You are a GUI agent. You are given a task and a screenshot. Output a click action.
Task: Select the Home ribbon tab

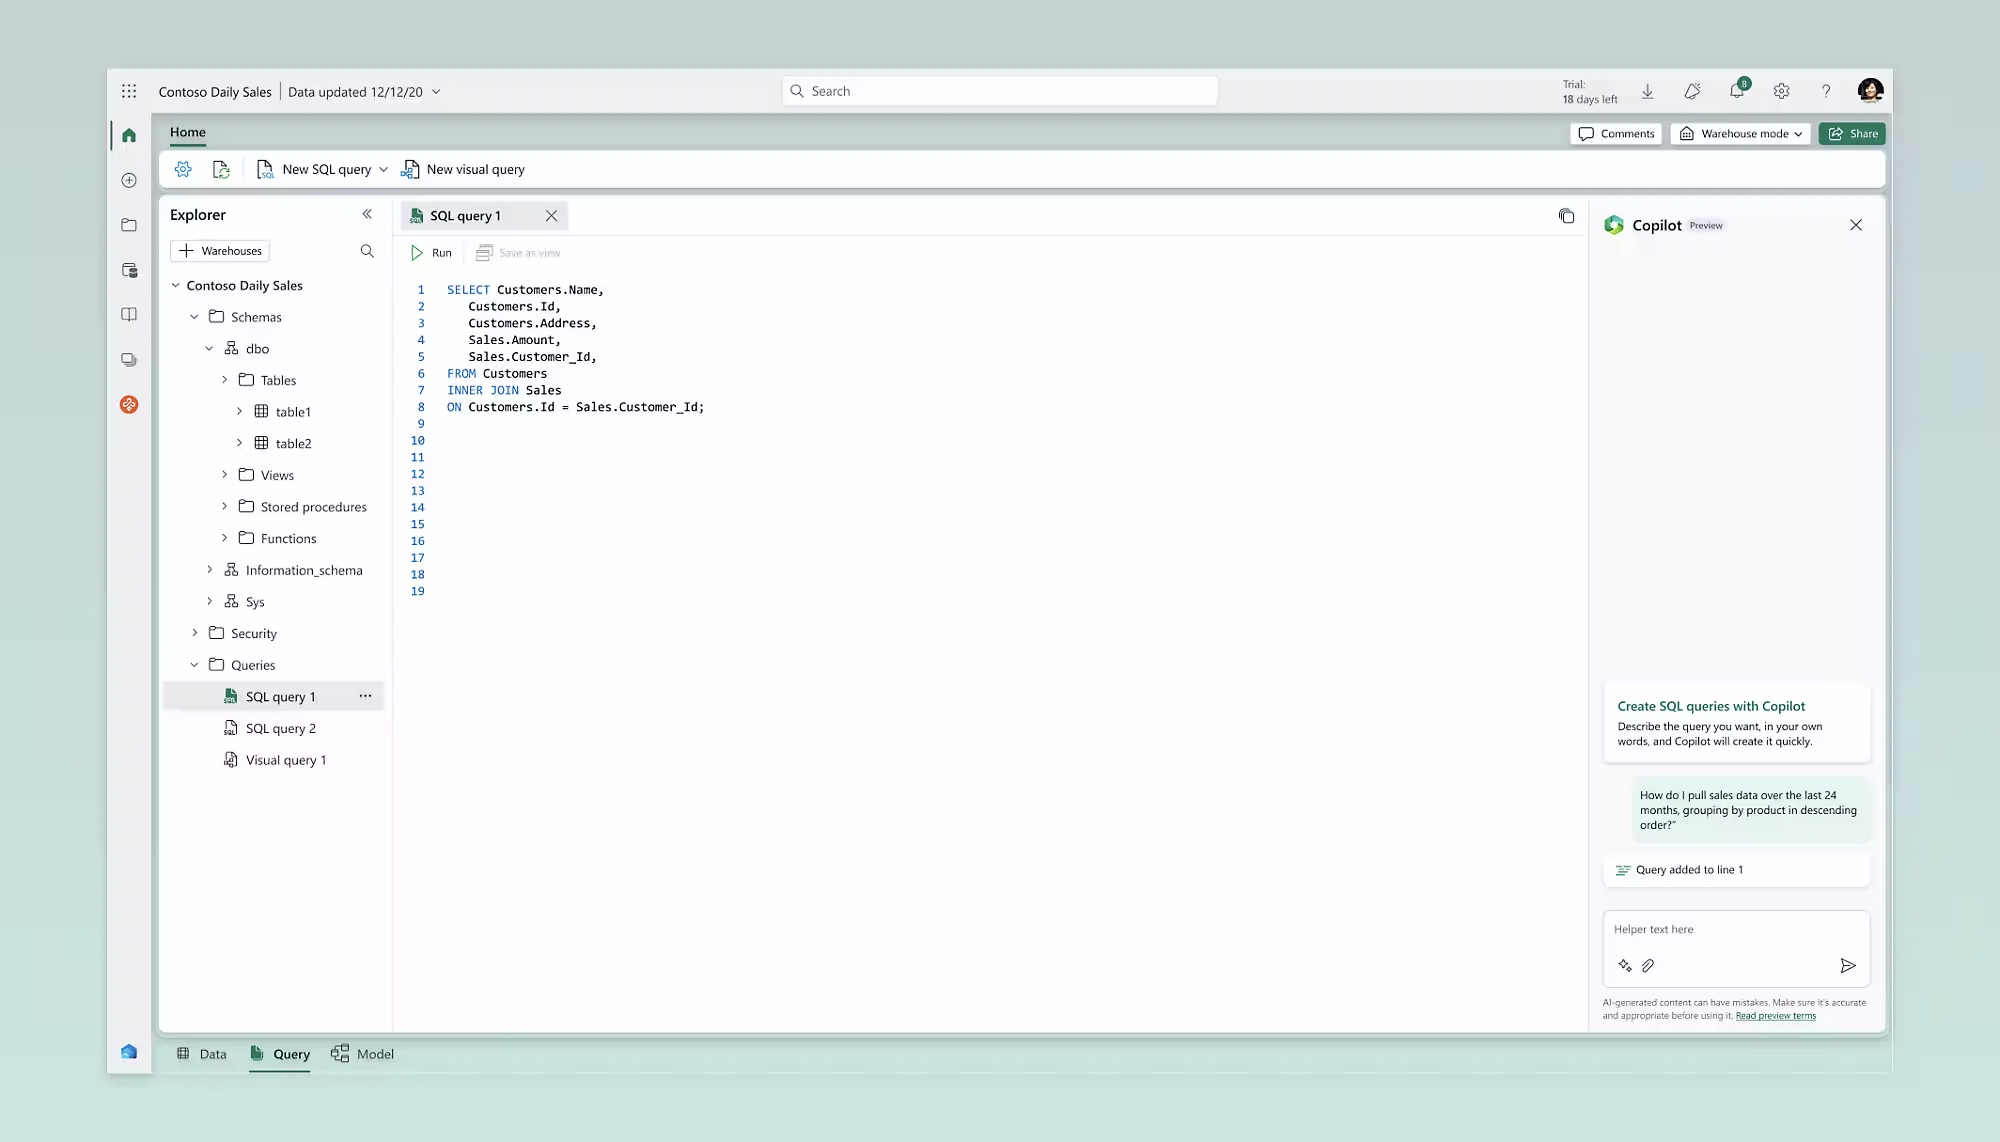[x=187, y=132]
